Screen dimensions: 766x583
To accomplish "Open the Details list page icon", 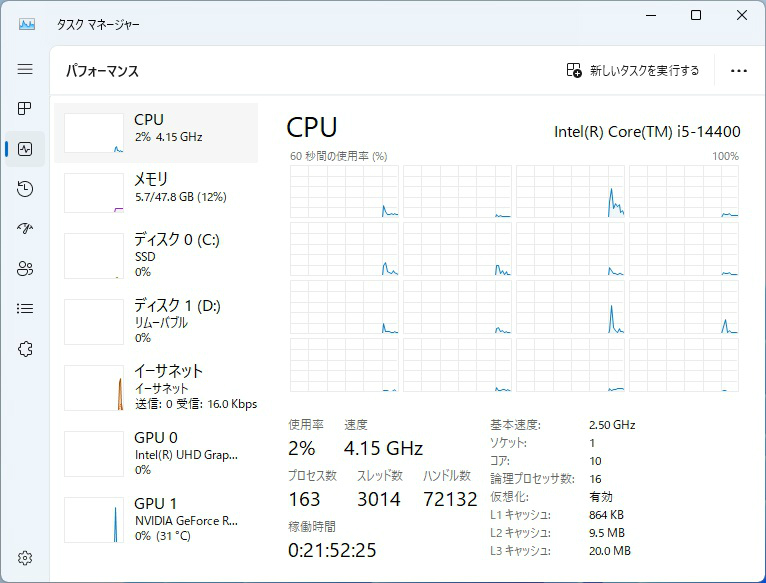I will (x=25, y=308).
